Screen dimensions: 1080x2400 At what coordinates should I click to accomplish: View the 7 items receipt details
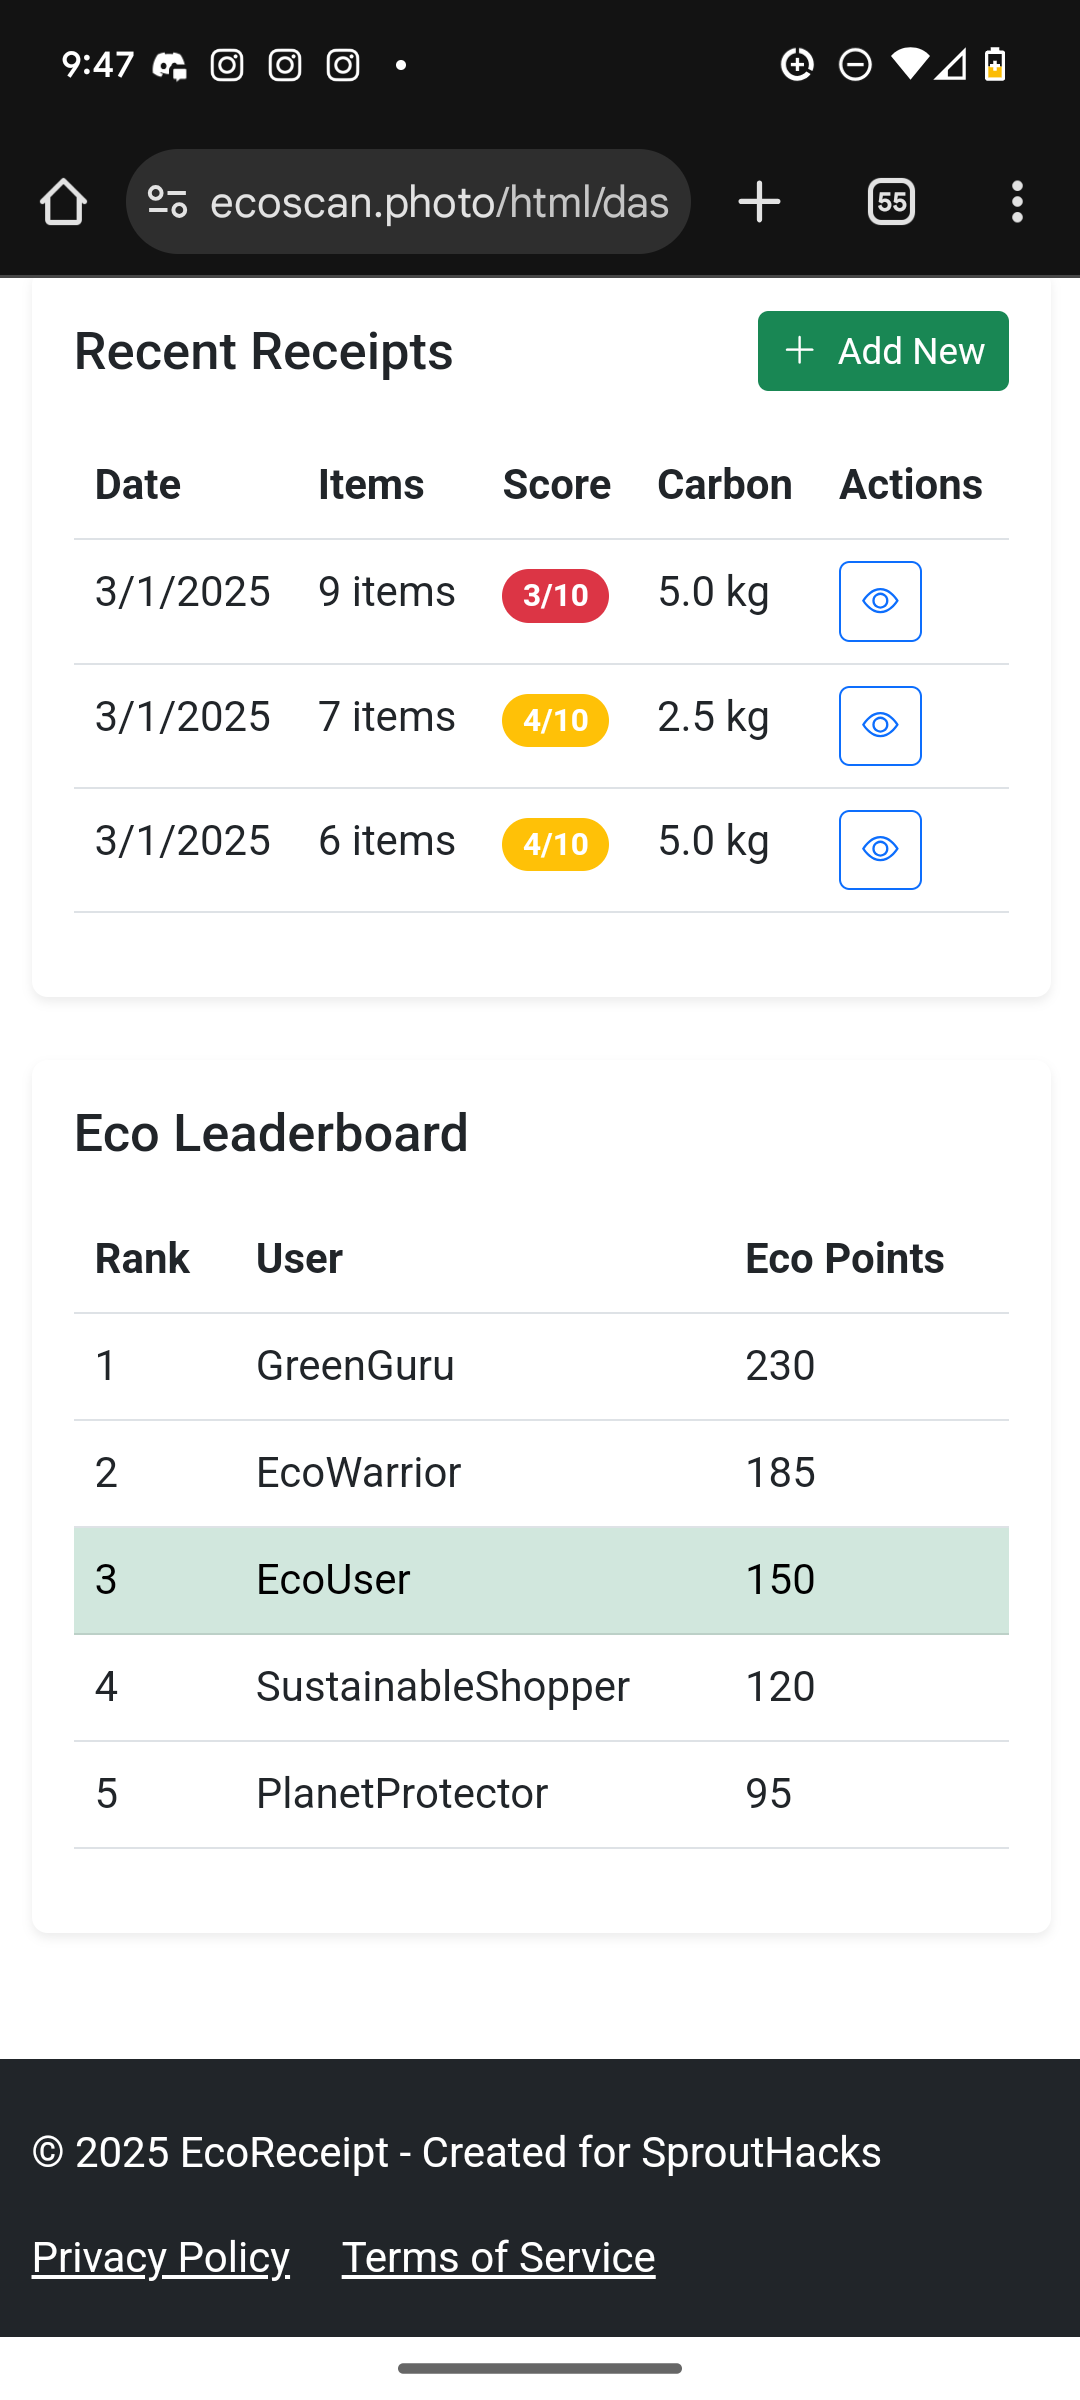tap(879, 726)
